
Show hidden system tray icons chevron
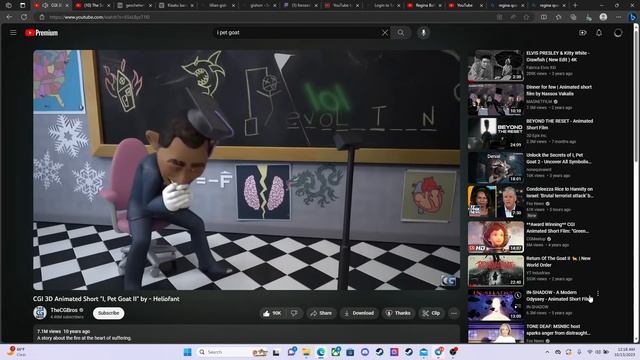(547, 352)
